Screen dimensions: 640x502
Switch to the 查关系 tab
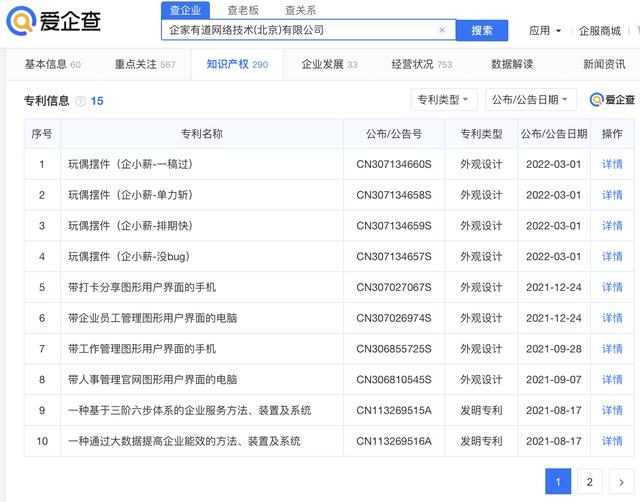point(300,10)
